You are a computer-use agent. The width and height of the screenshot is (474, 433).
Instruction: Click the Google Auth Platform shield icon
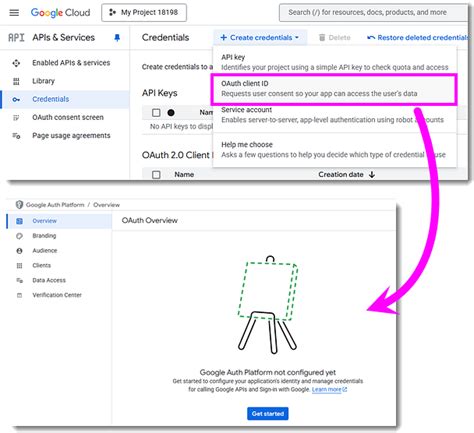click(x=19, y=205)
